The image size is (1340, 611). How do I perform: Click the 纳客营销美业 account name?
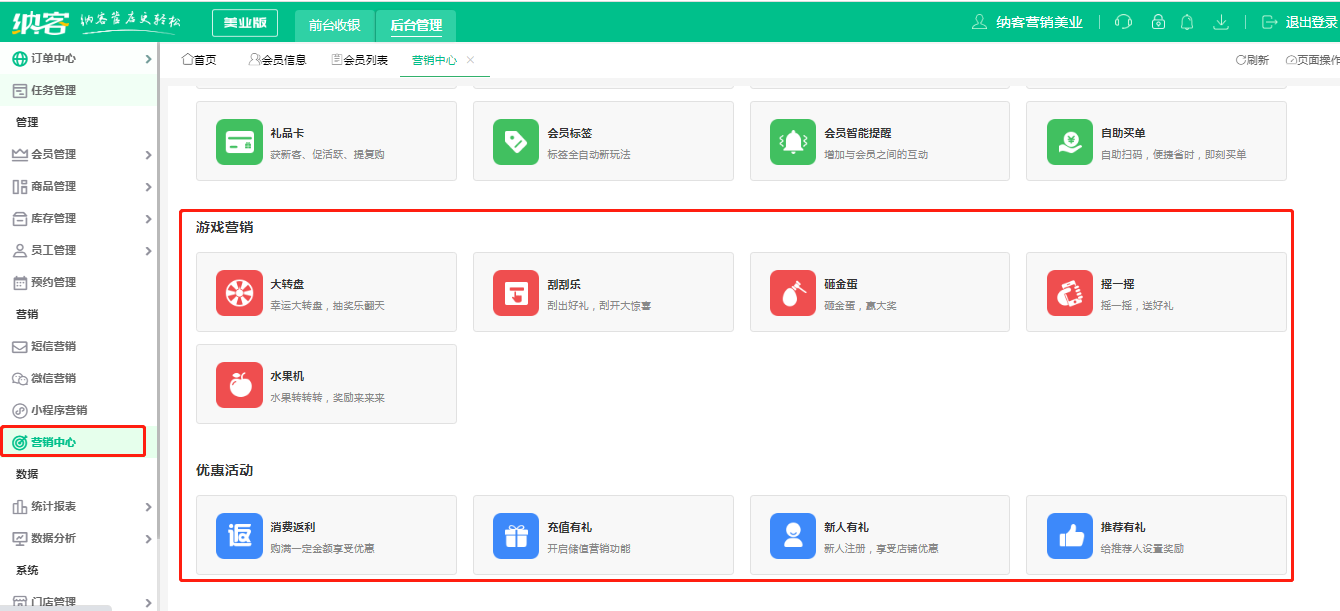coord(1039,22)
